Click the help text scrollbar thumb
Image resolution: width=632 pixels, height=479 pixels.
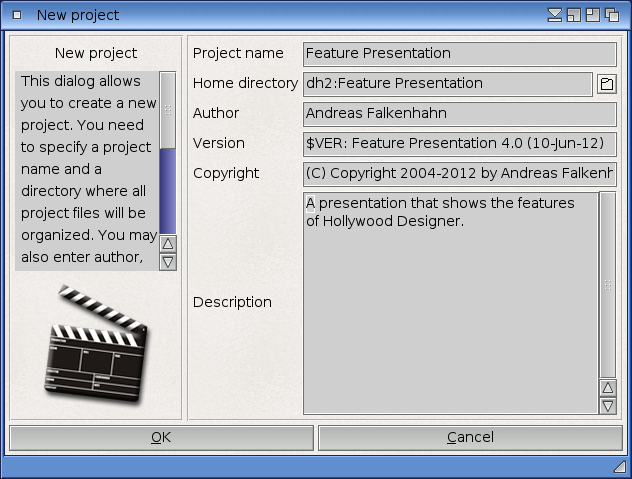[x=168, y=110]
